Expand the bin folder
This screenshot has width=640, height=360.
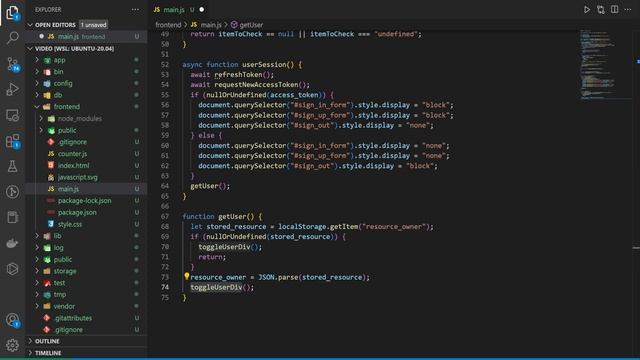58,72
